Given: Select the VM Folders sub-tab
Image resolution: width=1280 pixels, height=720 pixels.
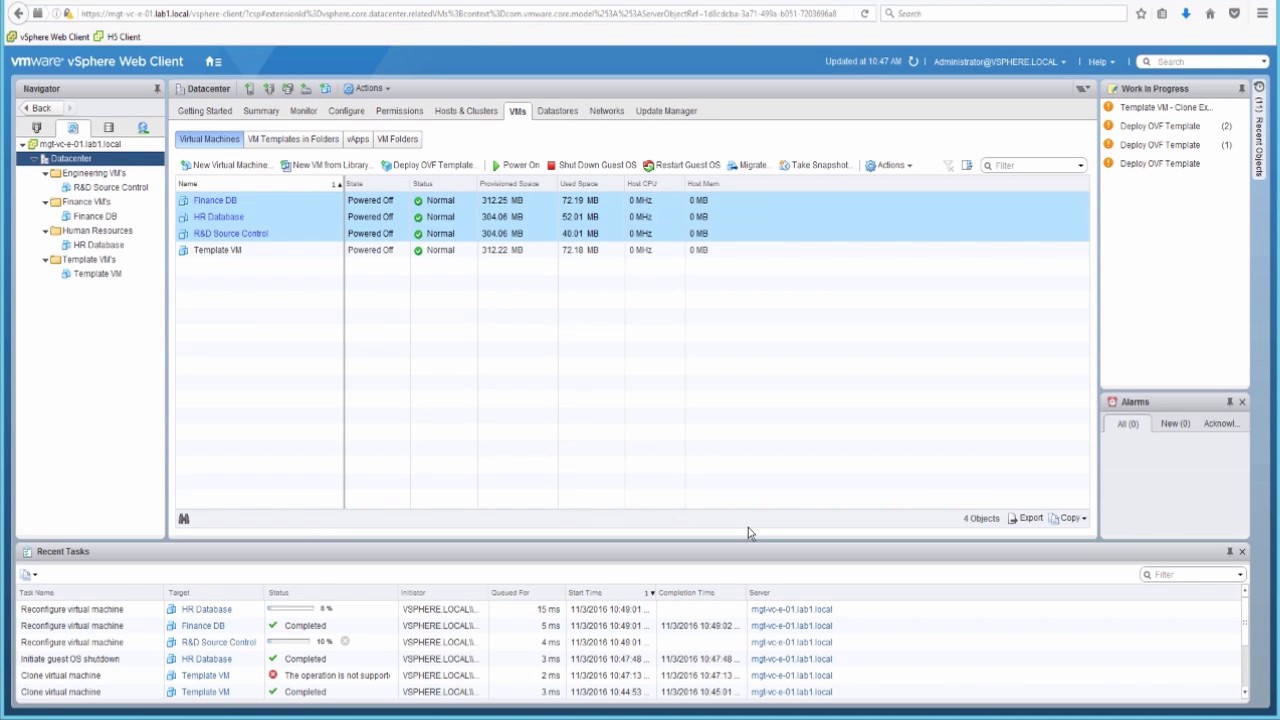Looking at the screenshot, I should click(x=397, y=139).
